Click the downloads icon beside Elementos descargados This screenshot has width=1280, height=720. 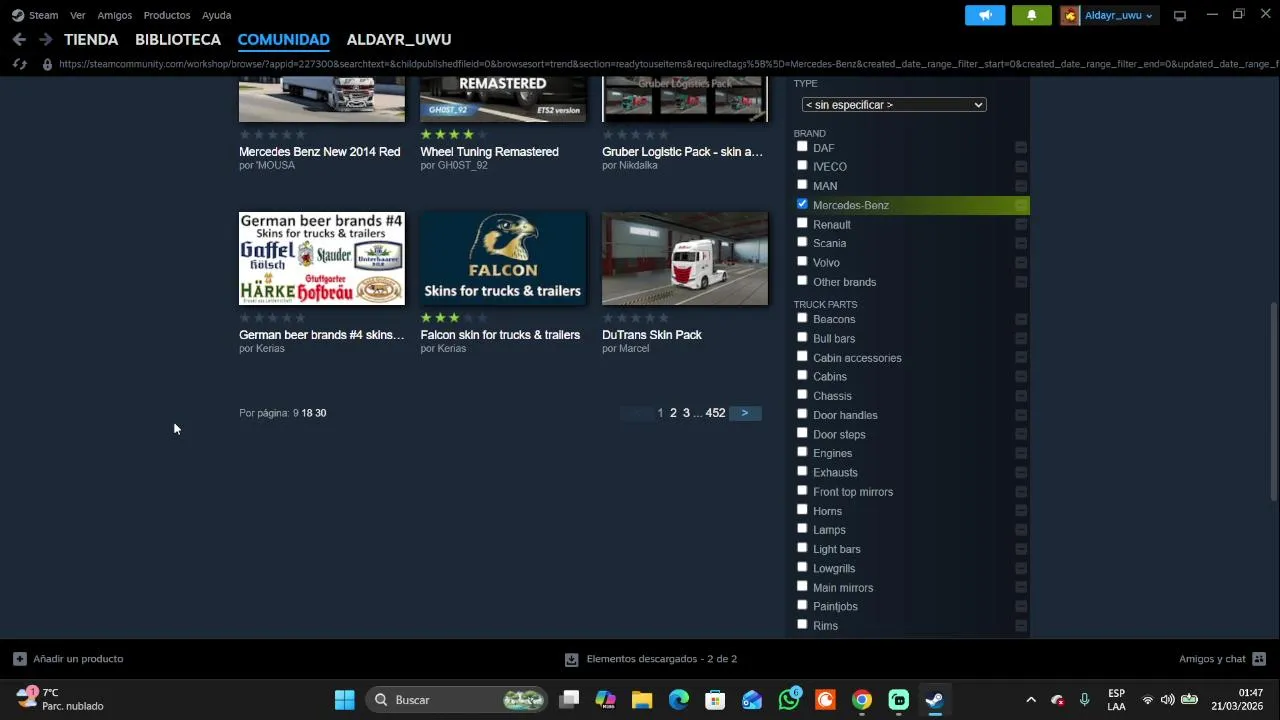click(571, 659)
